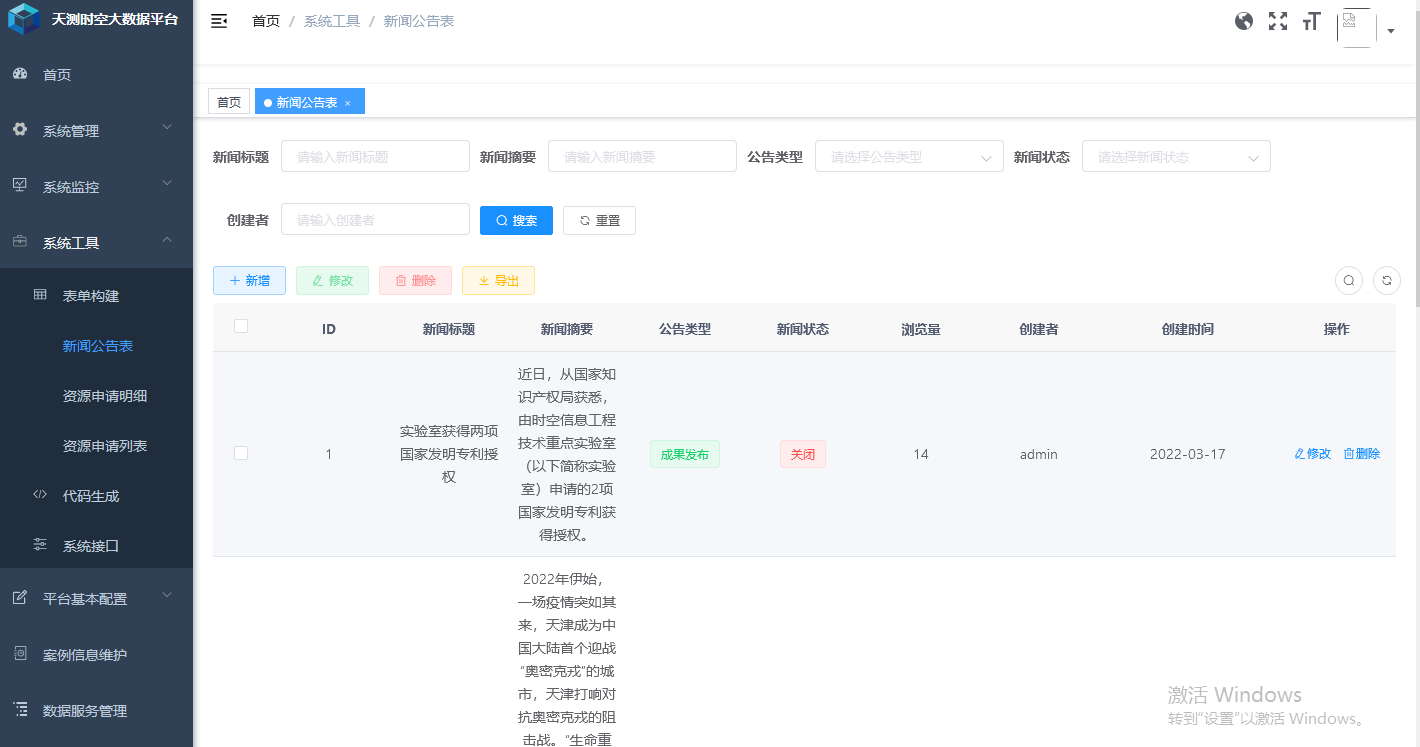This screenshot has height=747, width=1420.
Task: Select the 关闭 status tag on ID 1
Action: coord(802,453)
